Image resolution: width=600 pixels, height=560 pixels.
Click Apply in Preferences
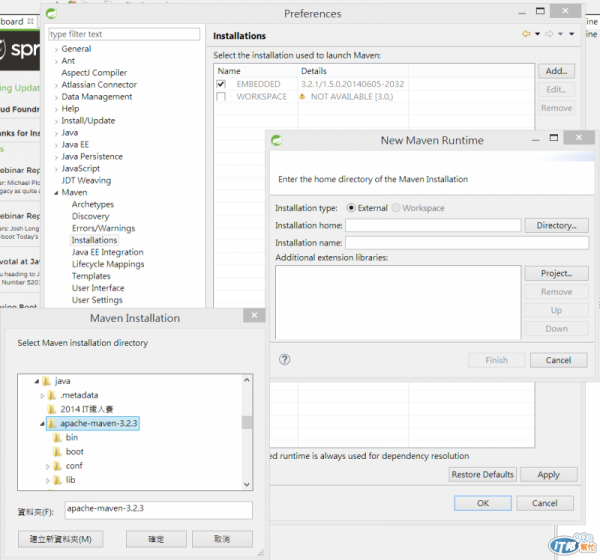[x=549, y=475]
